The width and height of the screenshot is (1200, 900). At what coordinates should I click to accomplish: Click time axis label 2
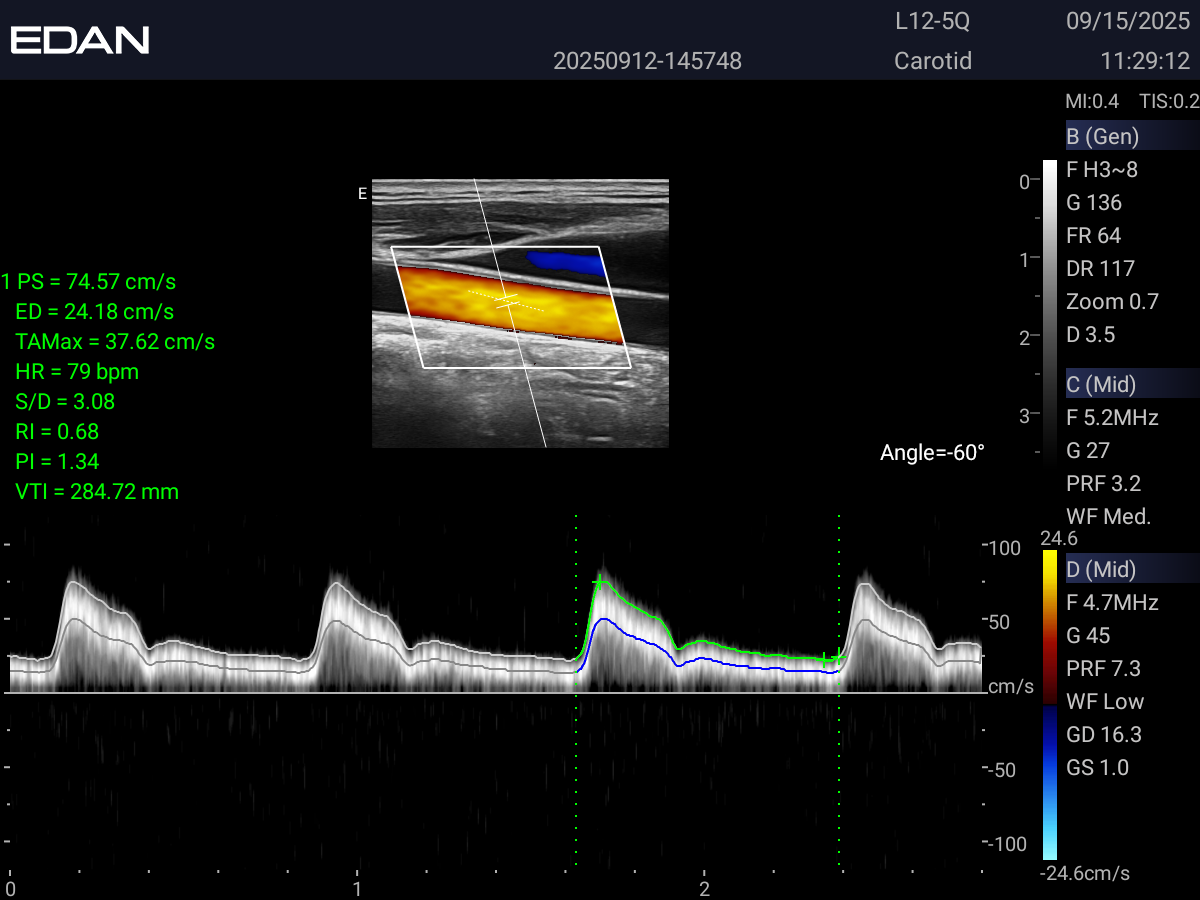point(704,888)
